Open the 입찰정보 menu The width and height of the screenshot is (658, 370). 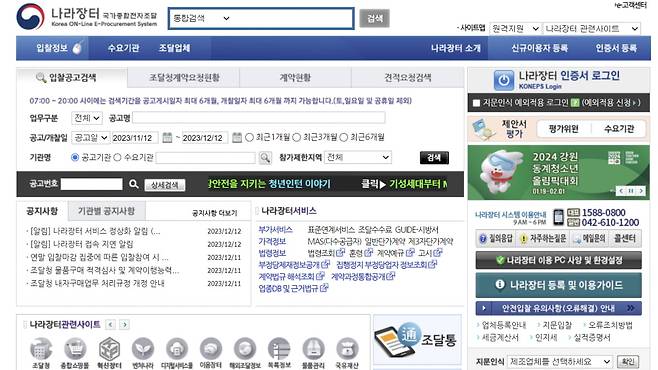click(x=52, y=48)
